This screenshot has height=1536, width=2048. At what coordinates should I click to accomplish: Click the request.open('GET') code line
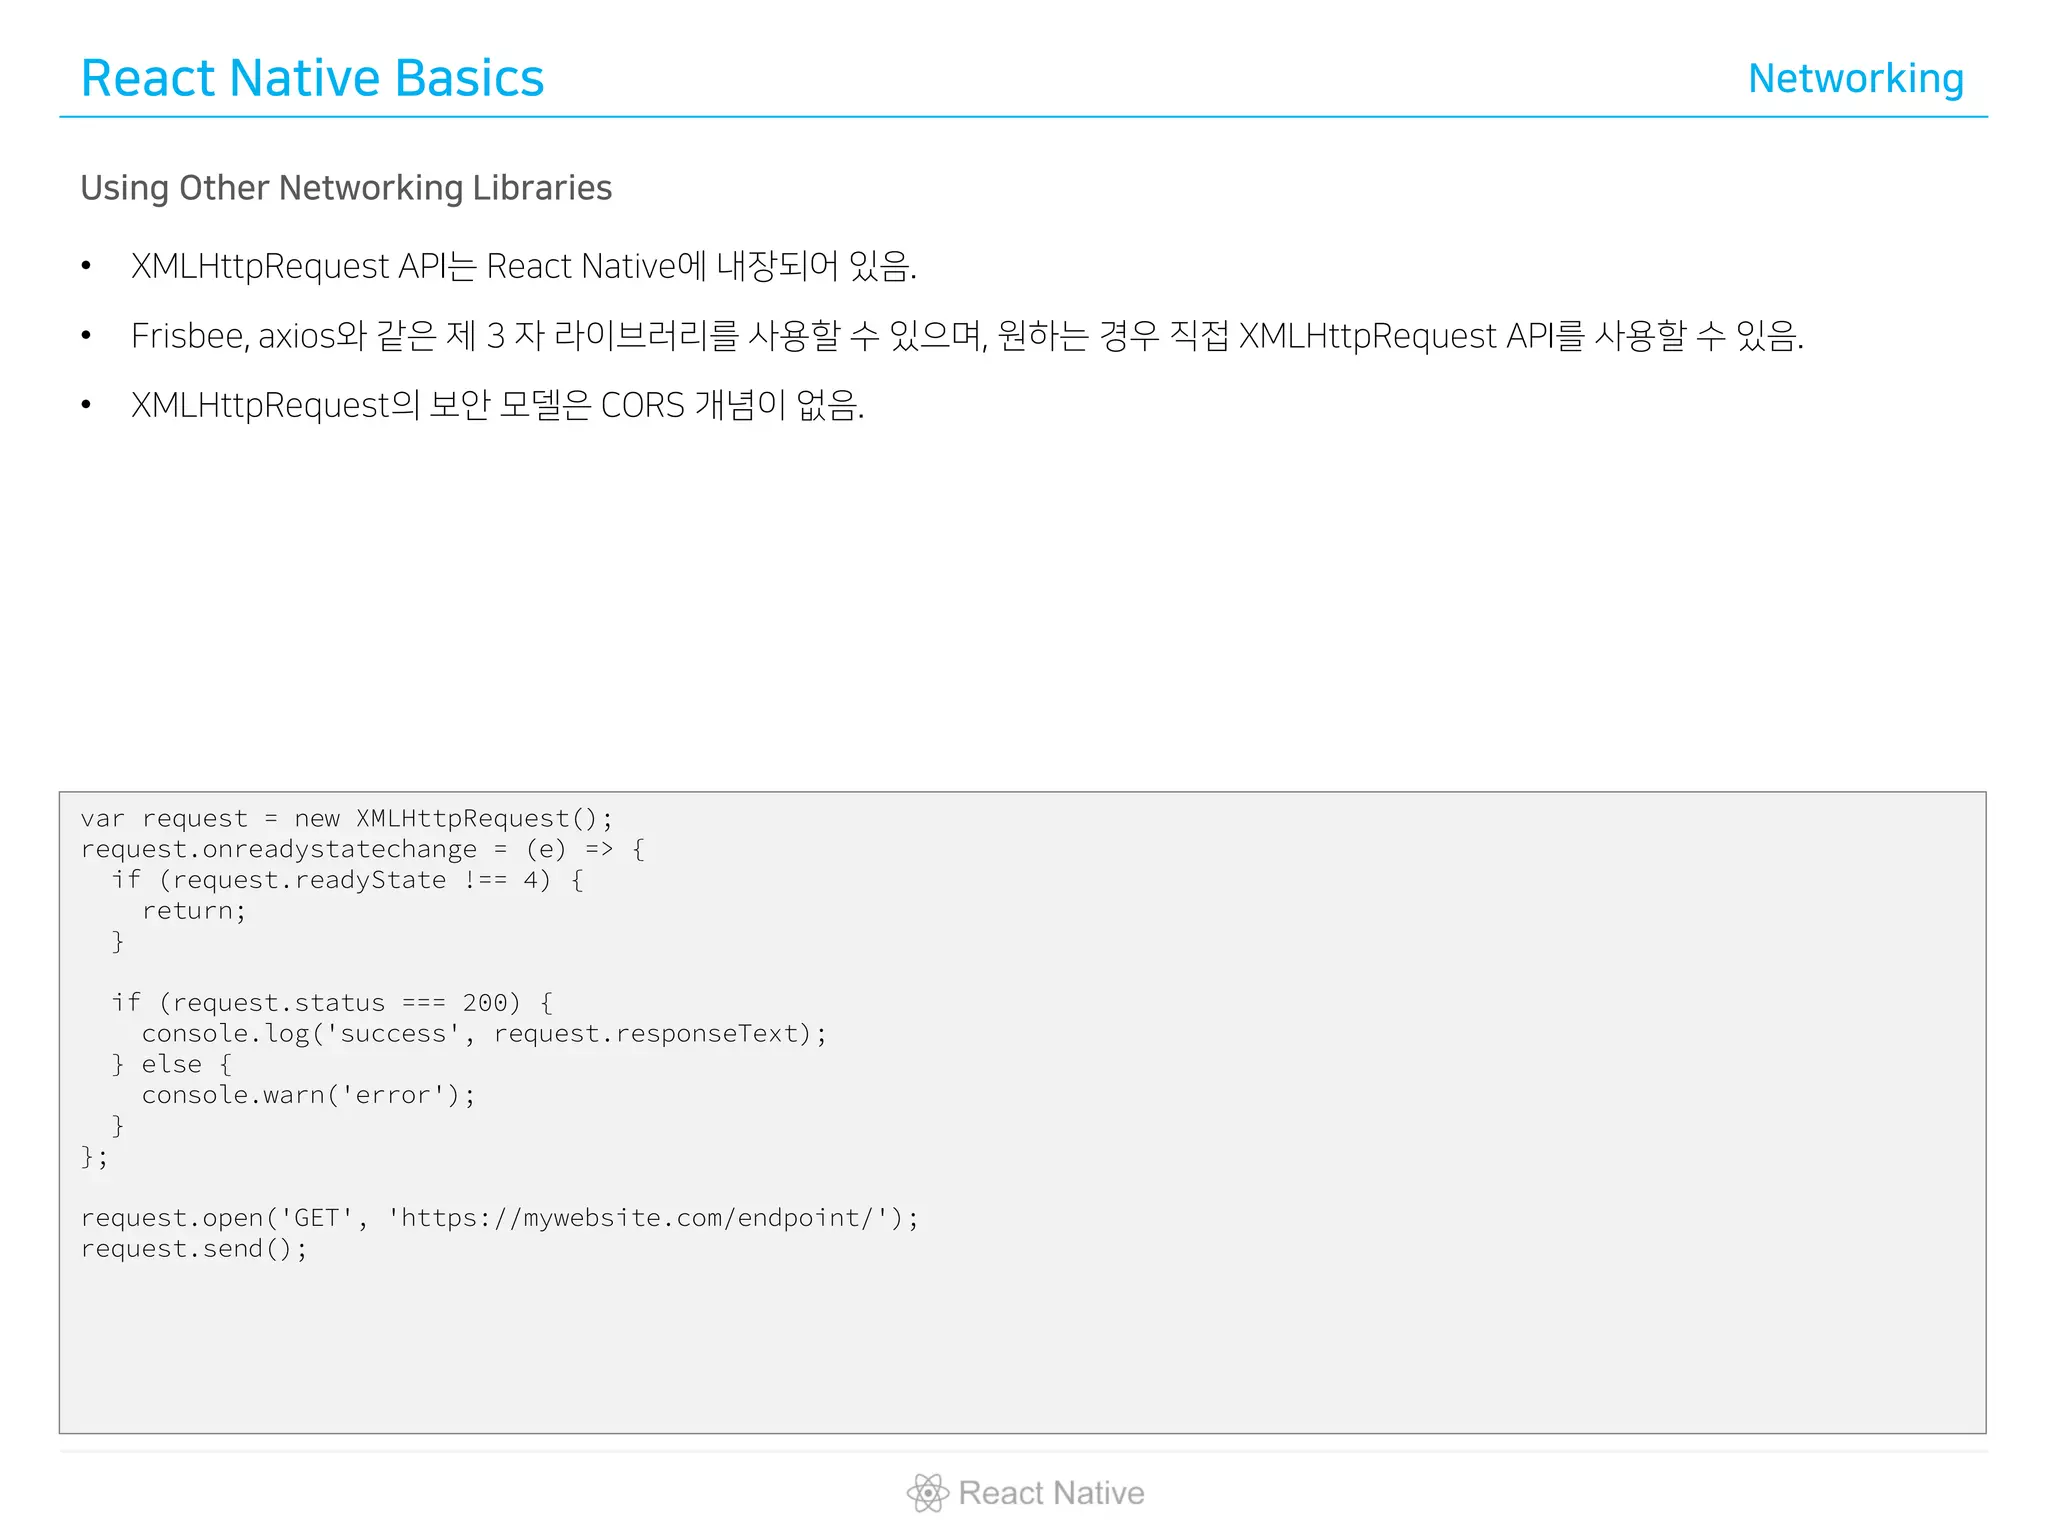click(499, 1218)
